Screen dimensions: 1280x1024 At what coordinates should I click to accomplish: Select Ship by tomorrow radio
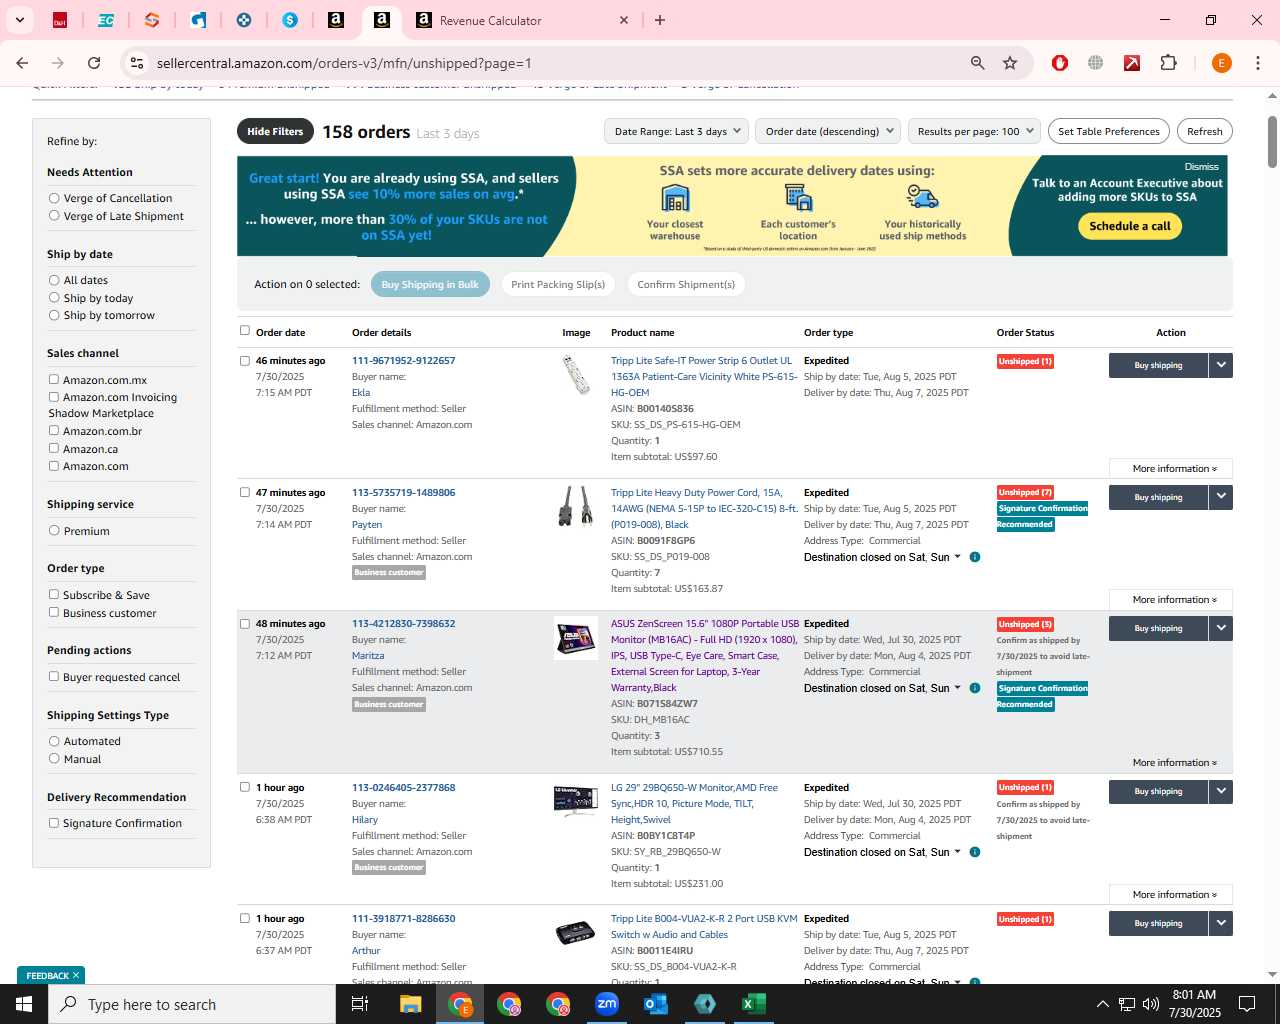click(x=54, y=315)
